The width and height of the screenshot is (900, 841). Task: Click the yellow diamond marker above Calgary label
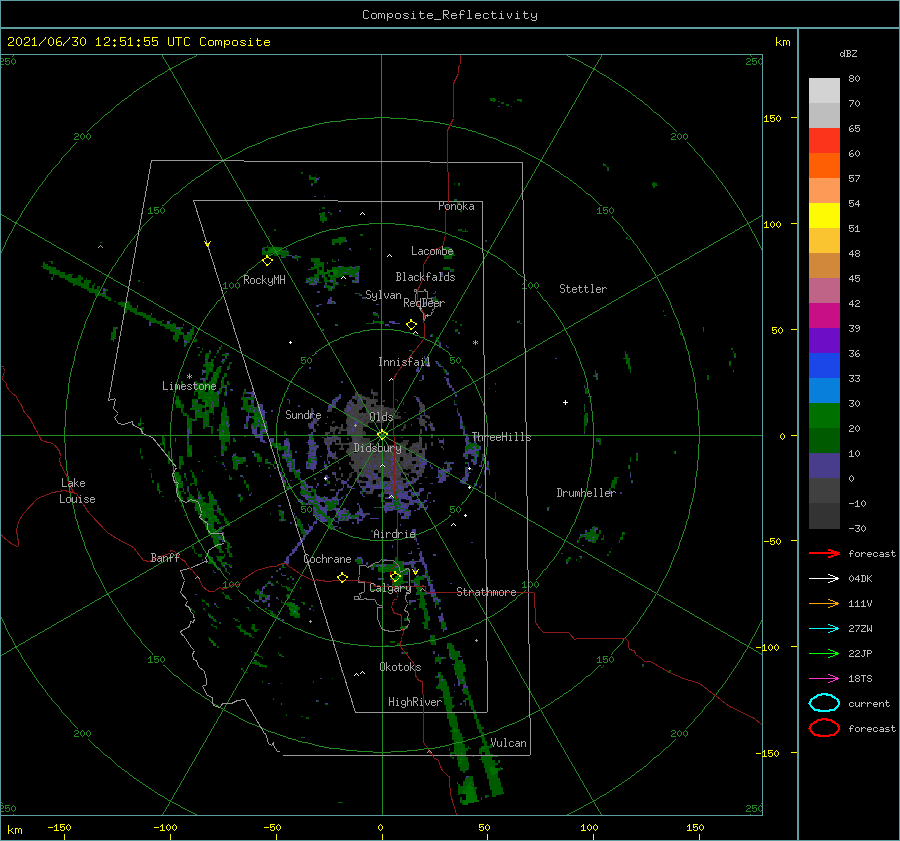[x=395, y=576]
